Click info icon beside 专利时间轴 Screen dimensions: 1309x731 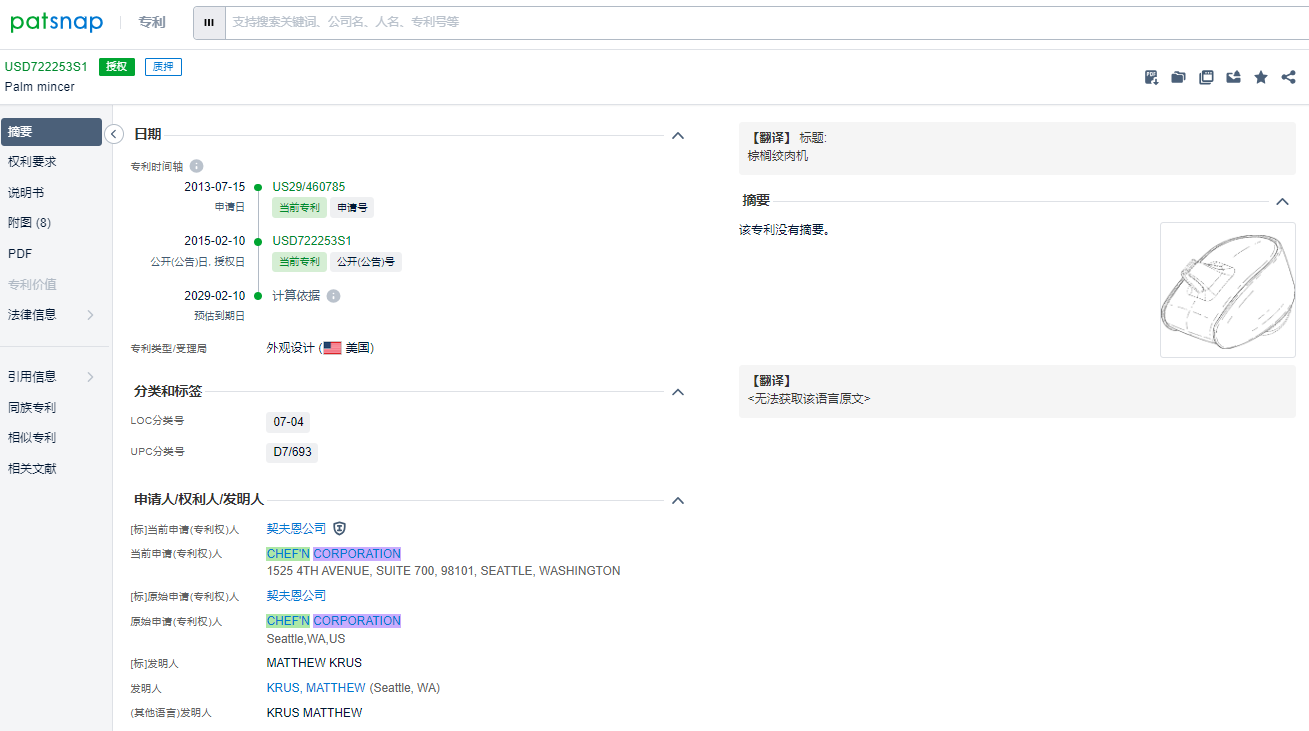pyautogui.click(x=197, y=166)
